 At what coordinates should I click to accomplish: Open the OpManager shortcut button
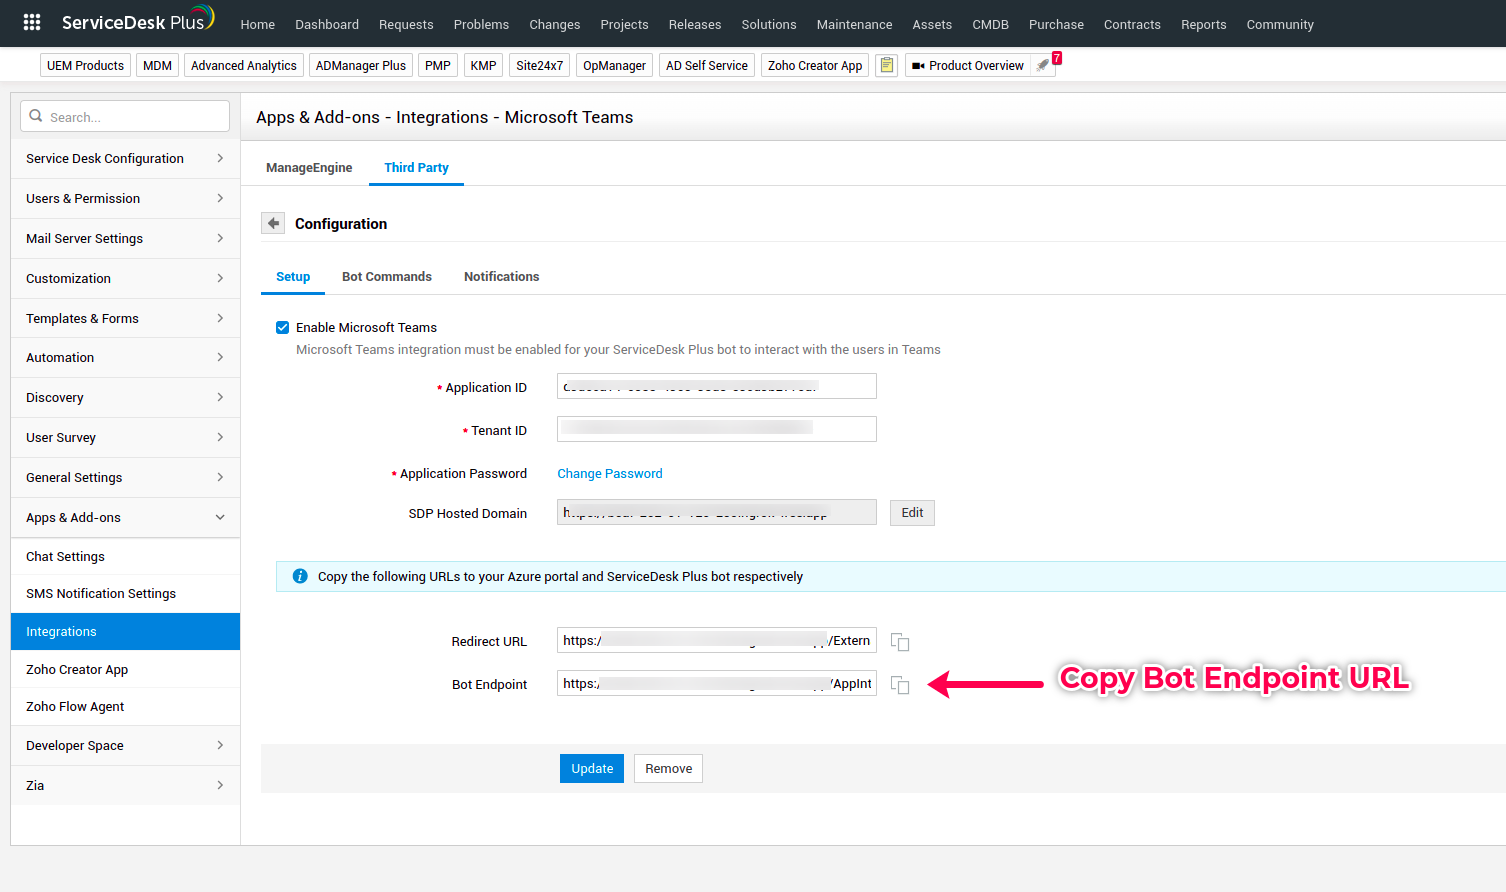tap(614, 65)
